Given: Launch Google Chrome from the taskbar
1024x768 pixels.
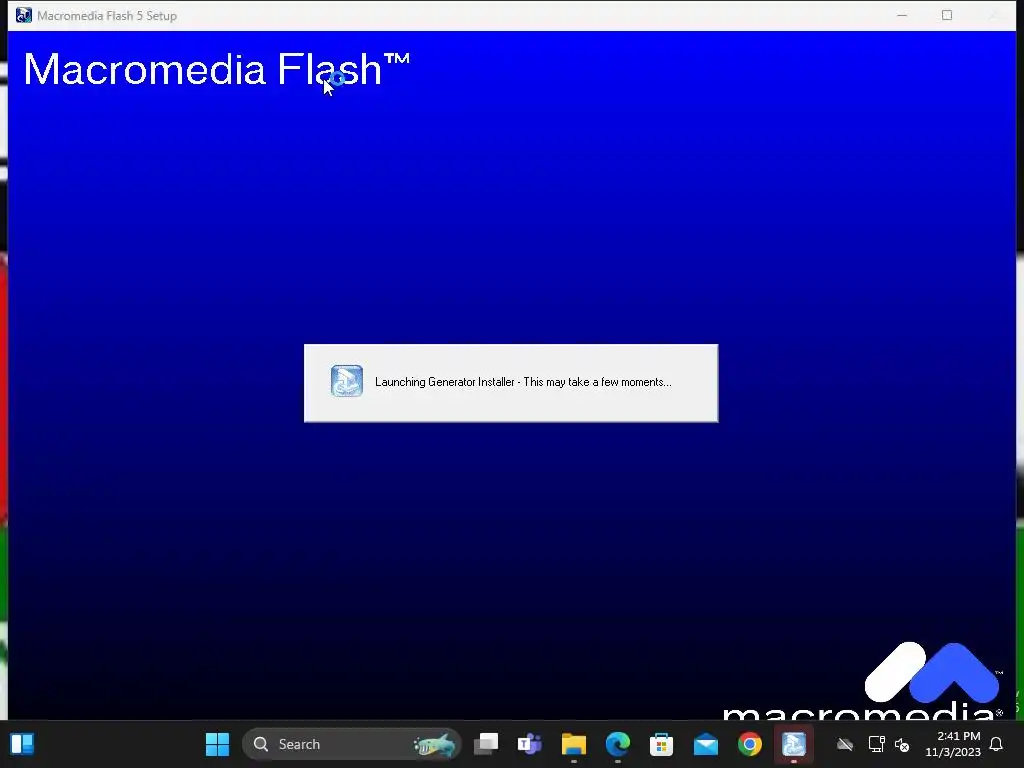Looking at the screenshot, I should (x=750, y=744).
